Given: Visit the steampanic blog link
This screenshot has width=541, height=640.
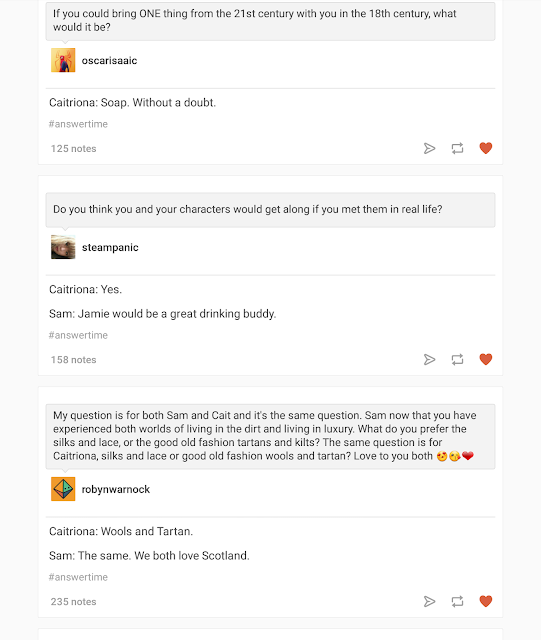Looking at the screenshot, I should click(110, 247).
